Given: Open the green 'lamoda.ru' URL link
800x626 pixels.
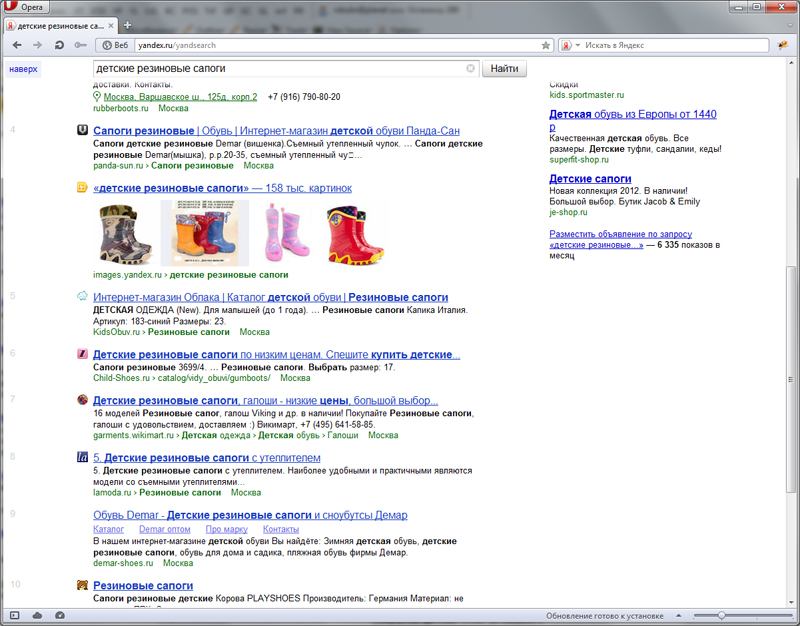Looking at the screenshot, I should pyautogui.click(x=112, y=493).
